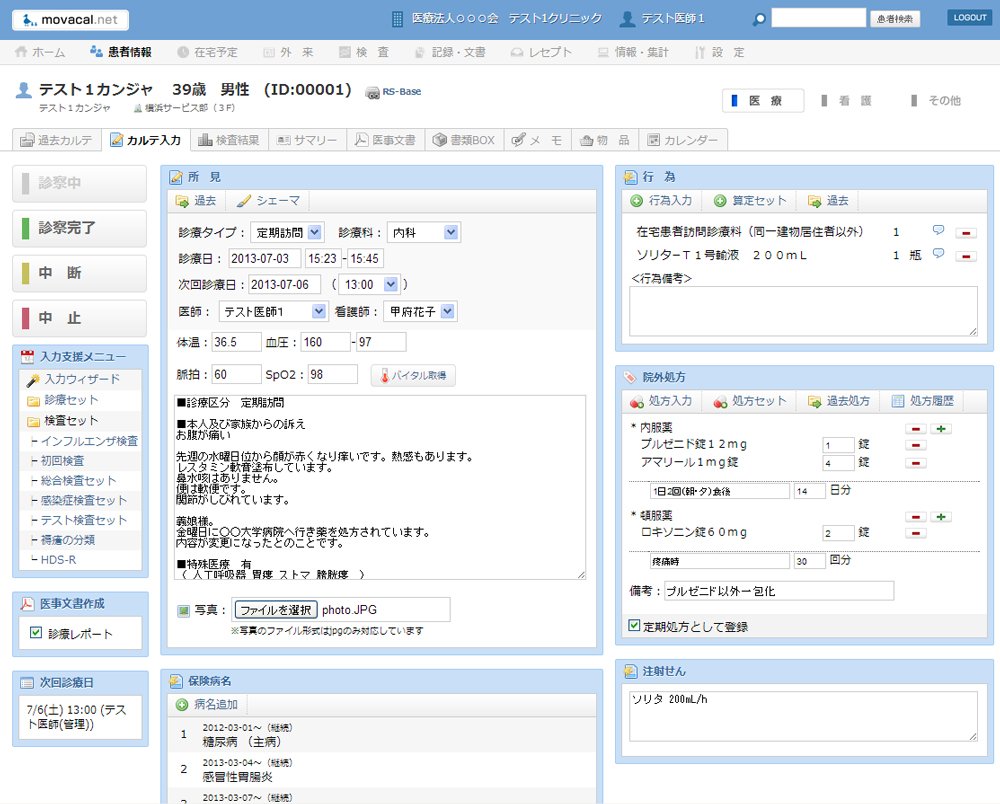Expand 診療セット folder in support menu
The image size is (1000, 804).
coord(62,400)
